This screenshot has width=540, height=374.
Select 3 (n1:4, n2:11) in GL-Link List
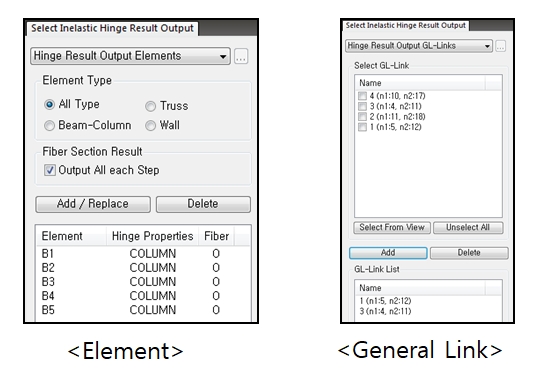(x=385, y=311)
